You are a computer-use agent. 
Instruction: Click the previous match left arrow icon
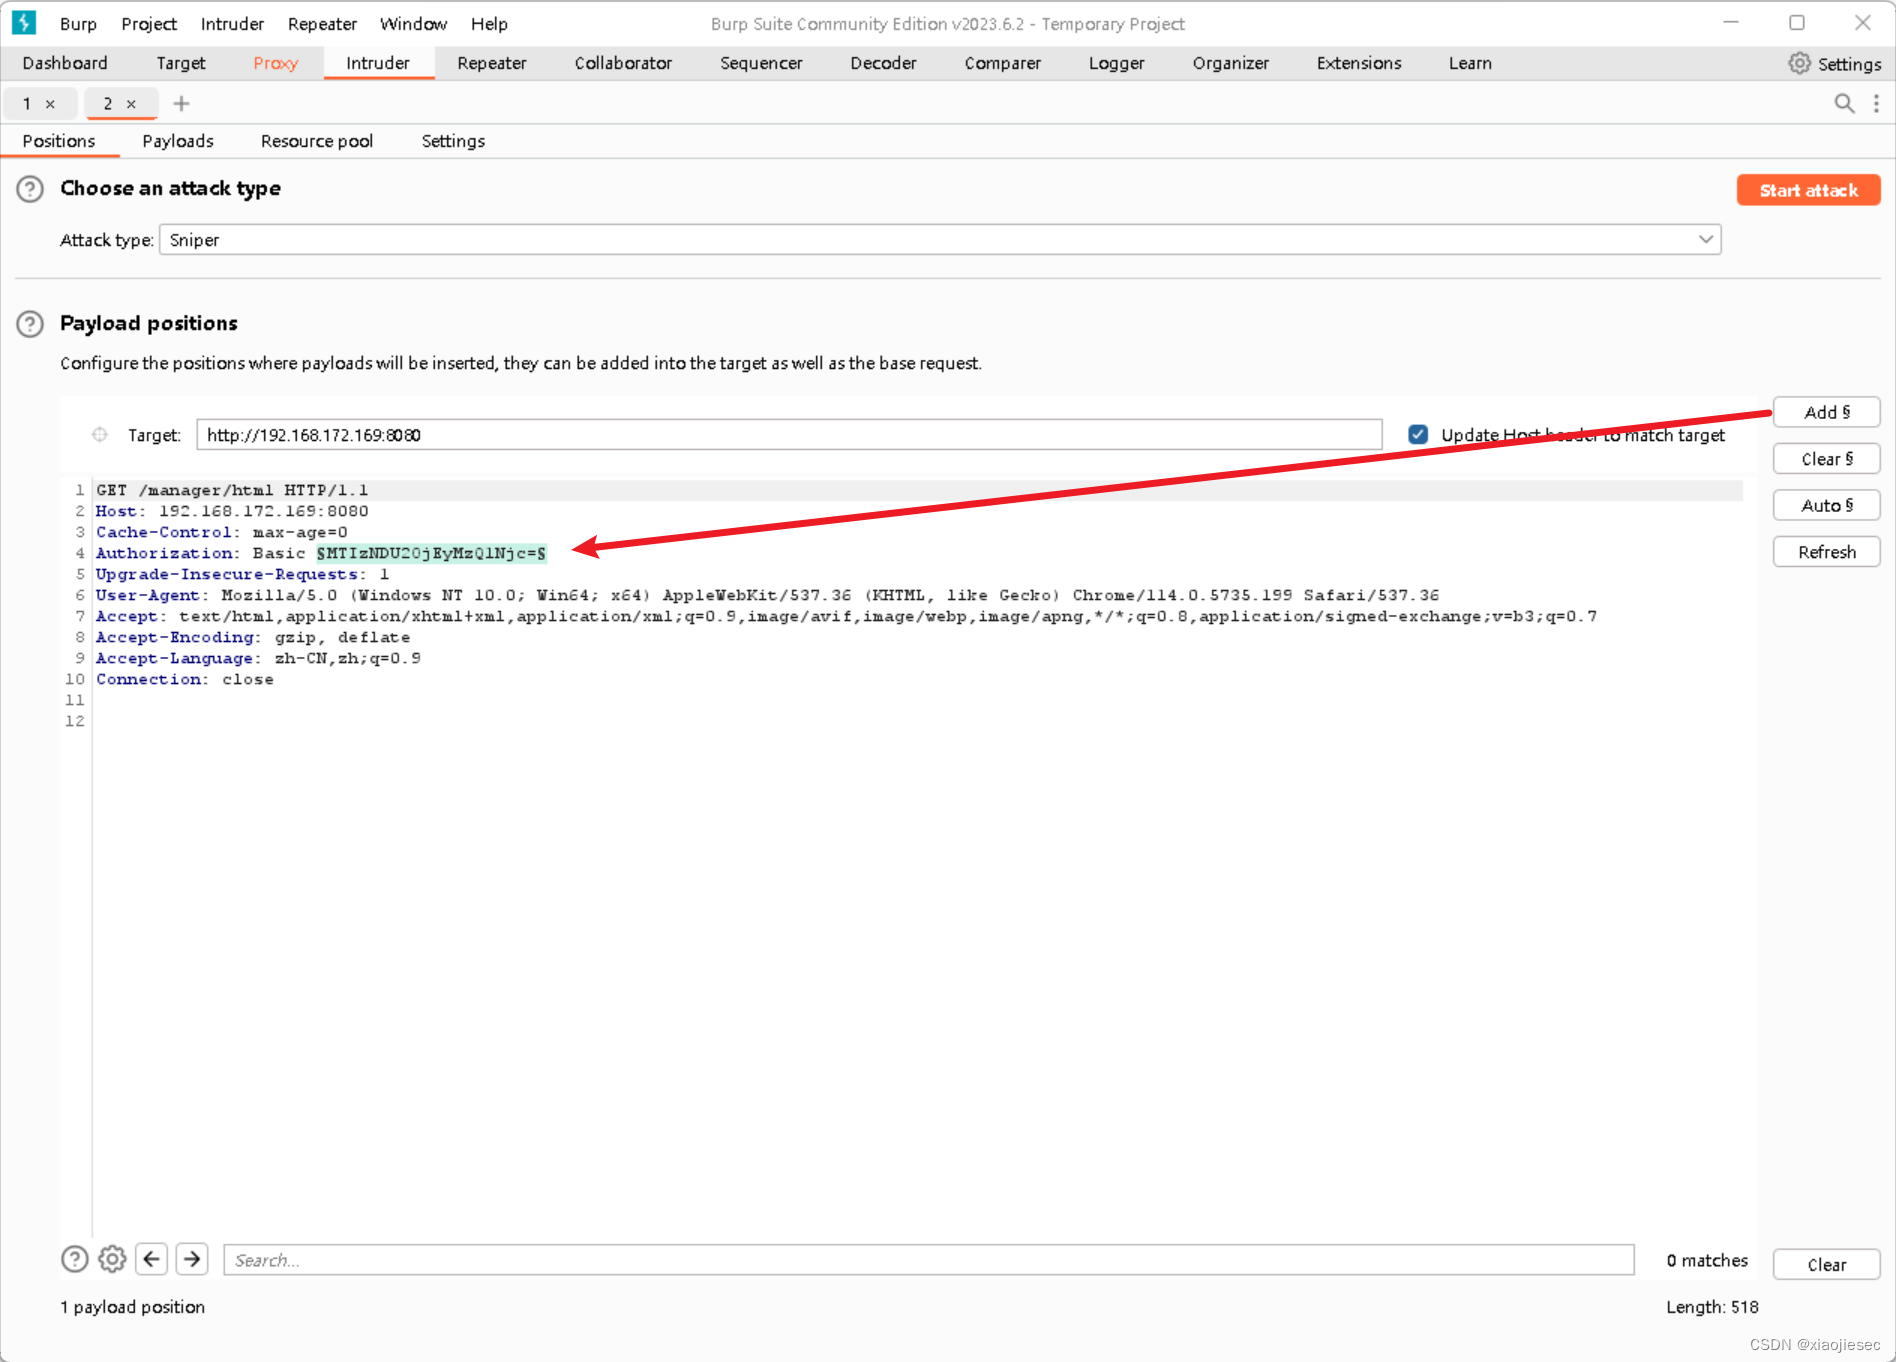(x=151, y=1259)
